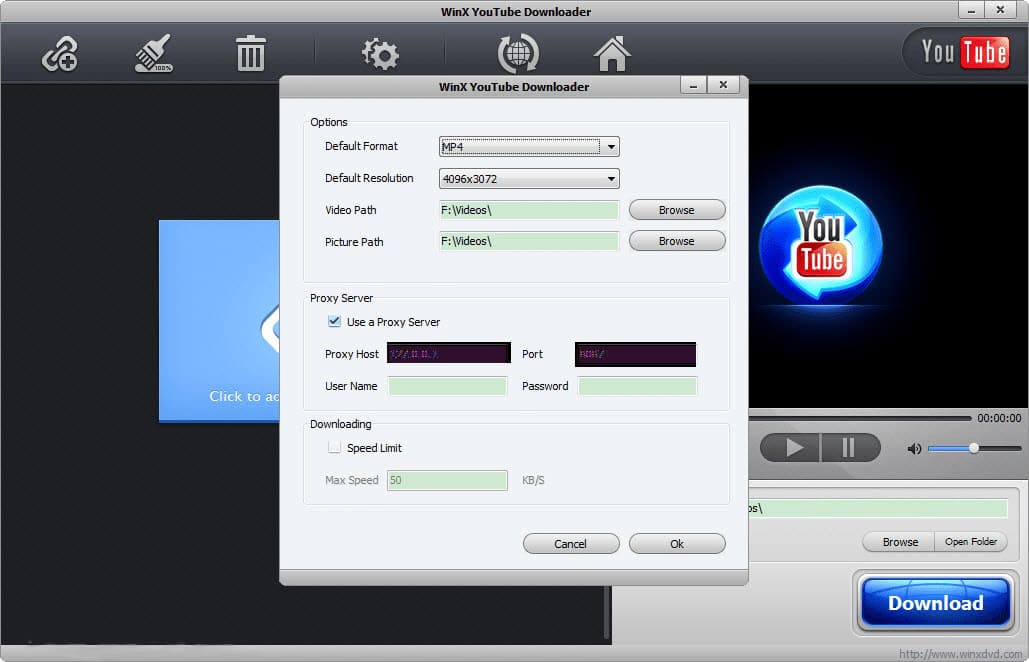Click the Delete trash can icon
Image resolution: width=1029 pixels, height=662 pixels.
tap(250, 54)
